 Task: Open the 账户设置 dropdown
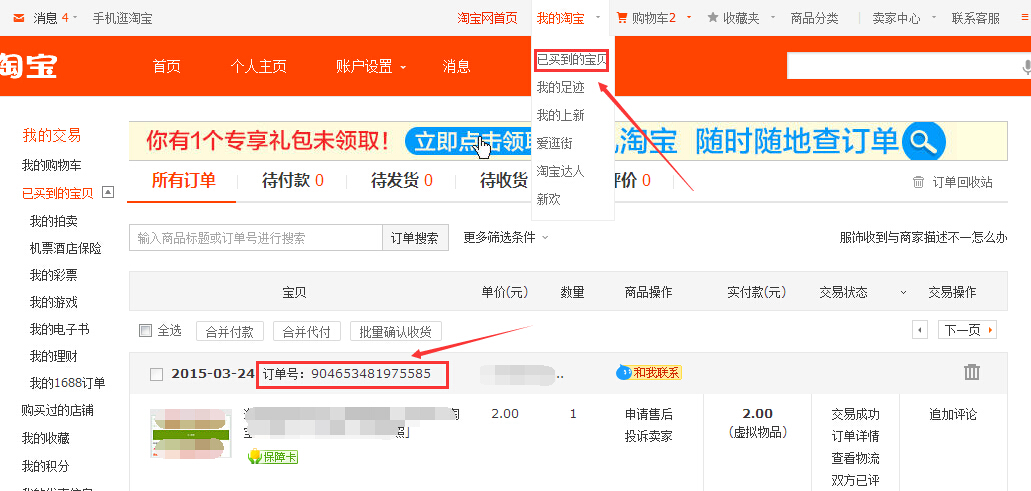(371, 66)
